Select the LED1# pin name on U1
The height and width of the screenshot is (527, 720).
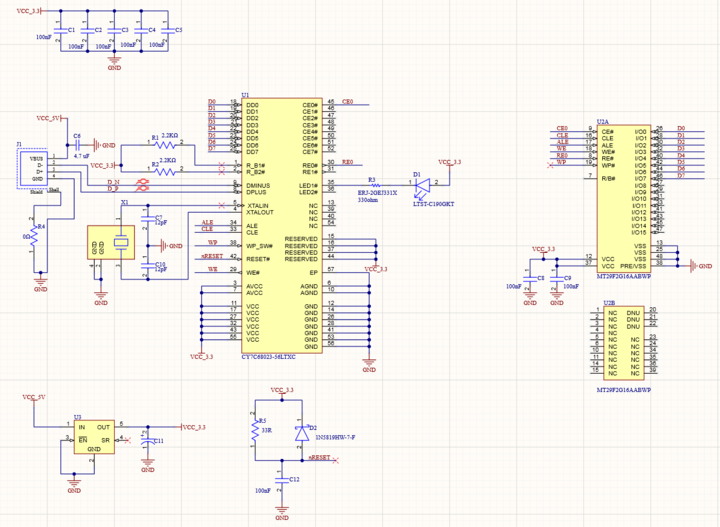click(308, 185)
